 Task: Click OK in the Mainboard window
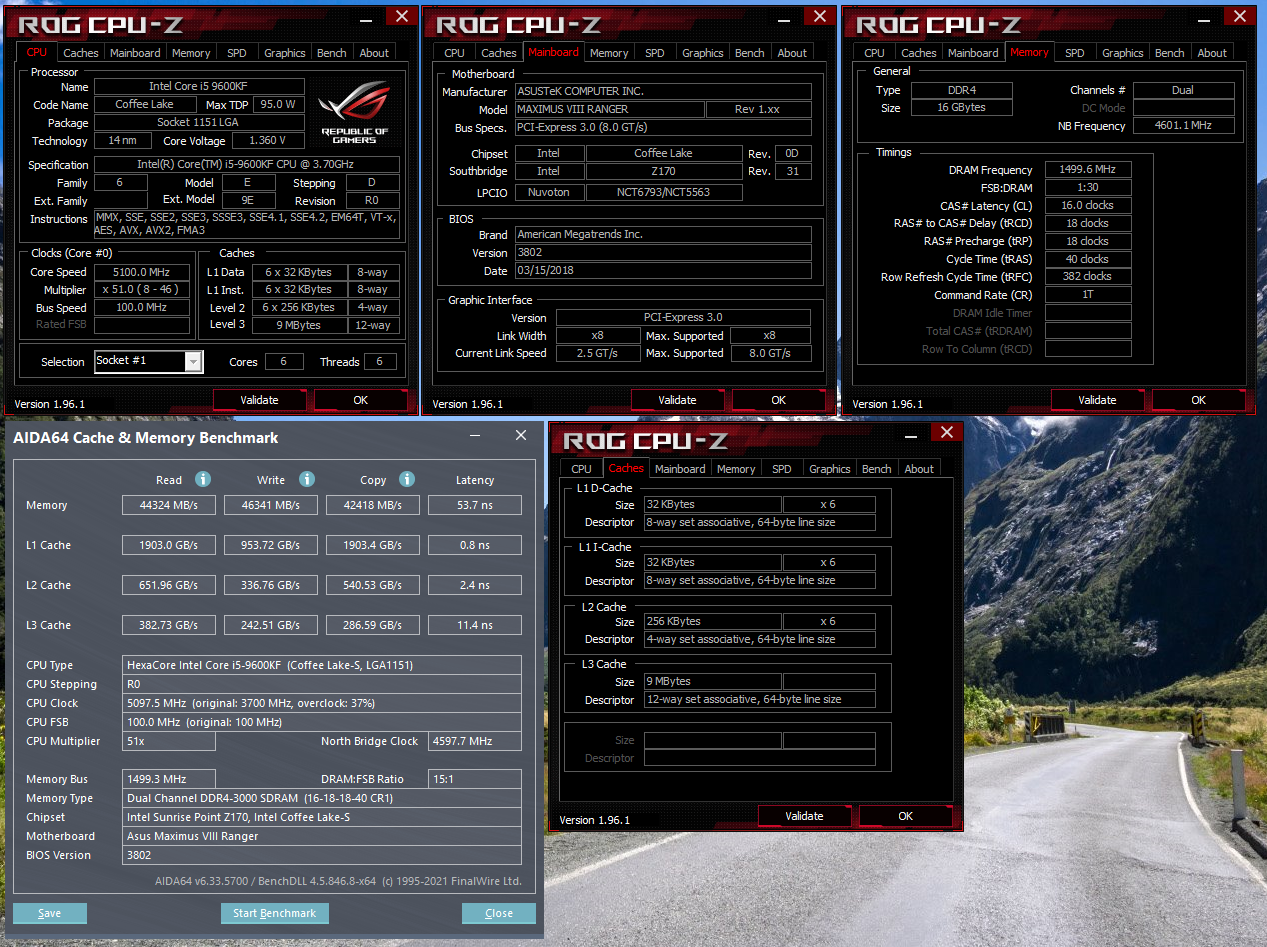(x=779, y=400)
